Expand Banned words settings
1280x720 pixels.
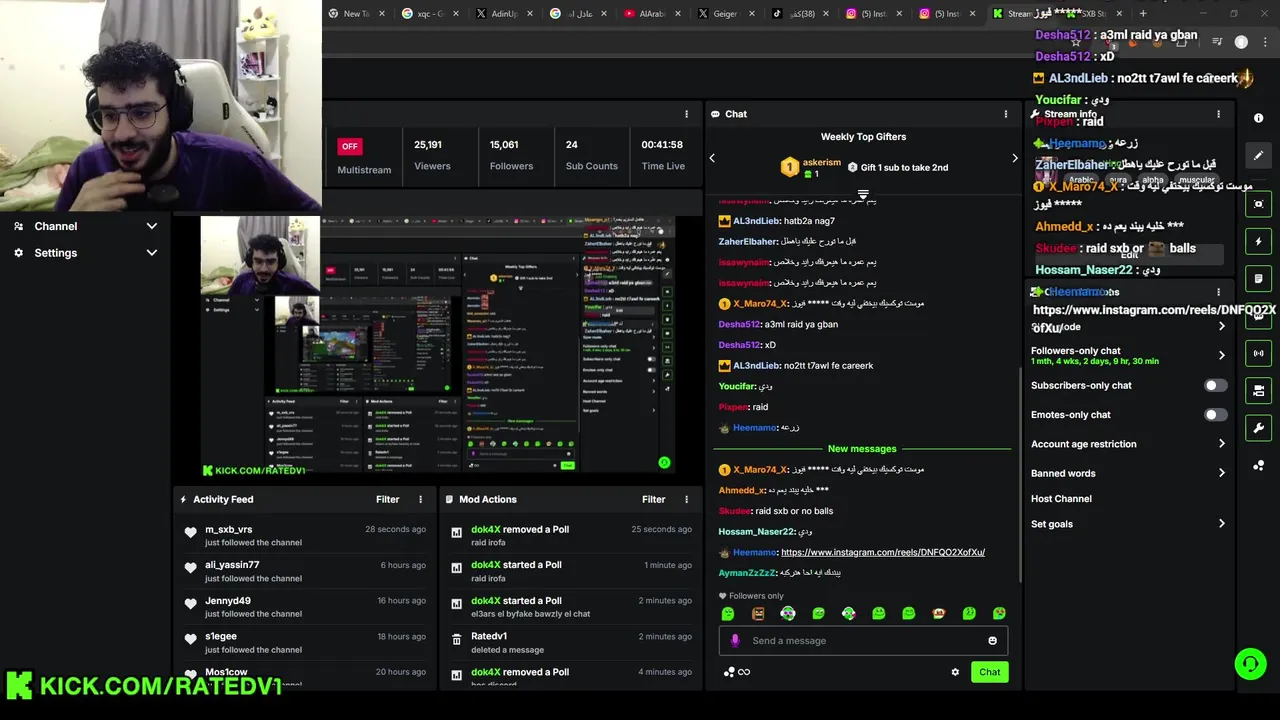(1221, 473)
